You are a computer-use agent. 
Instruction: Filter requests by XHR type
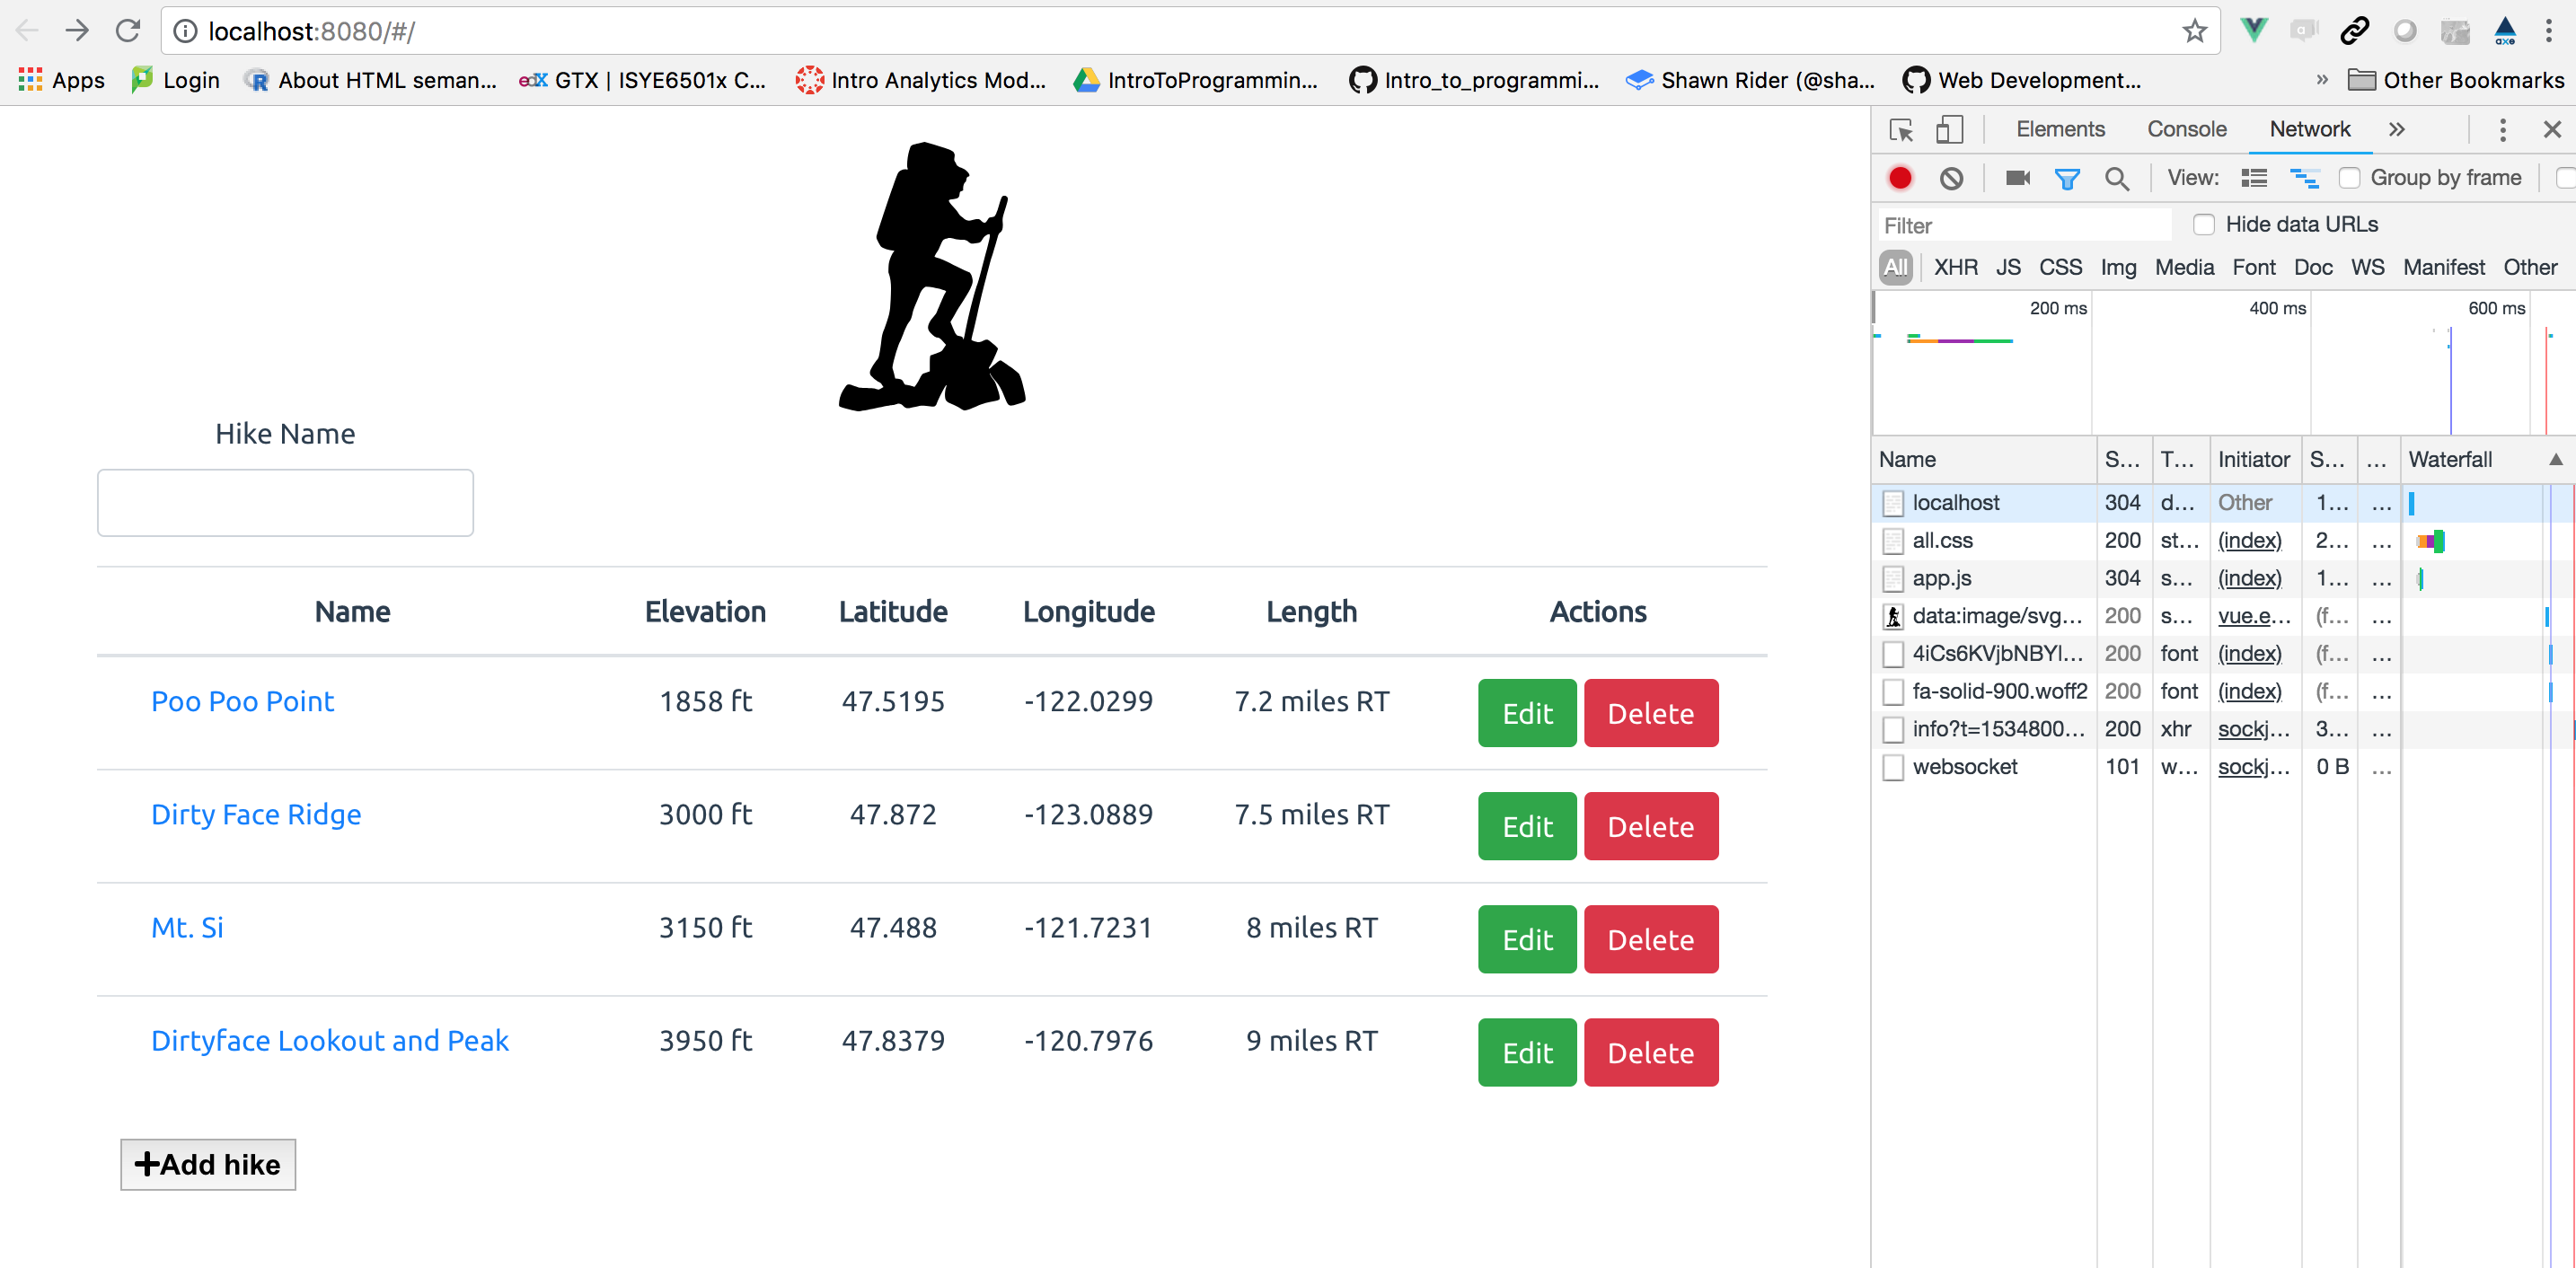pyautogui.click(x=1955, y=268)
